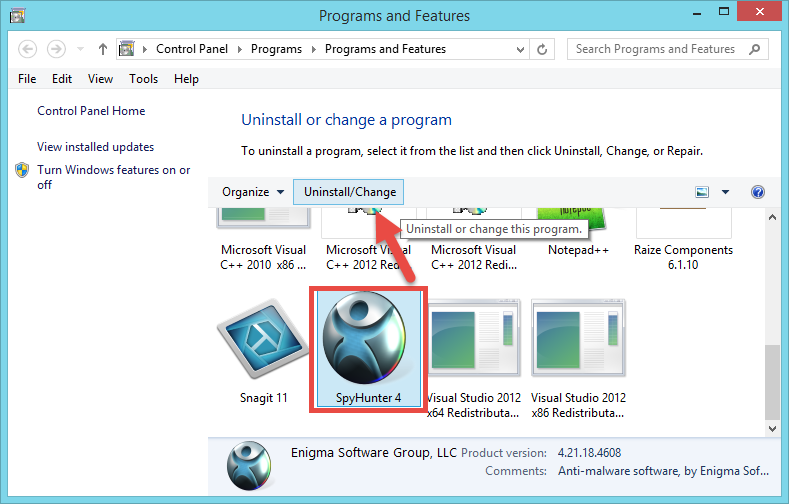Viewport: 789px width, 504px height.
Task: Open the Organize dropdown
Action: (x=253, y=192)
